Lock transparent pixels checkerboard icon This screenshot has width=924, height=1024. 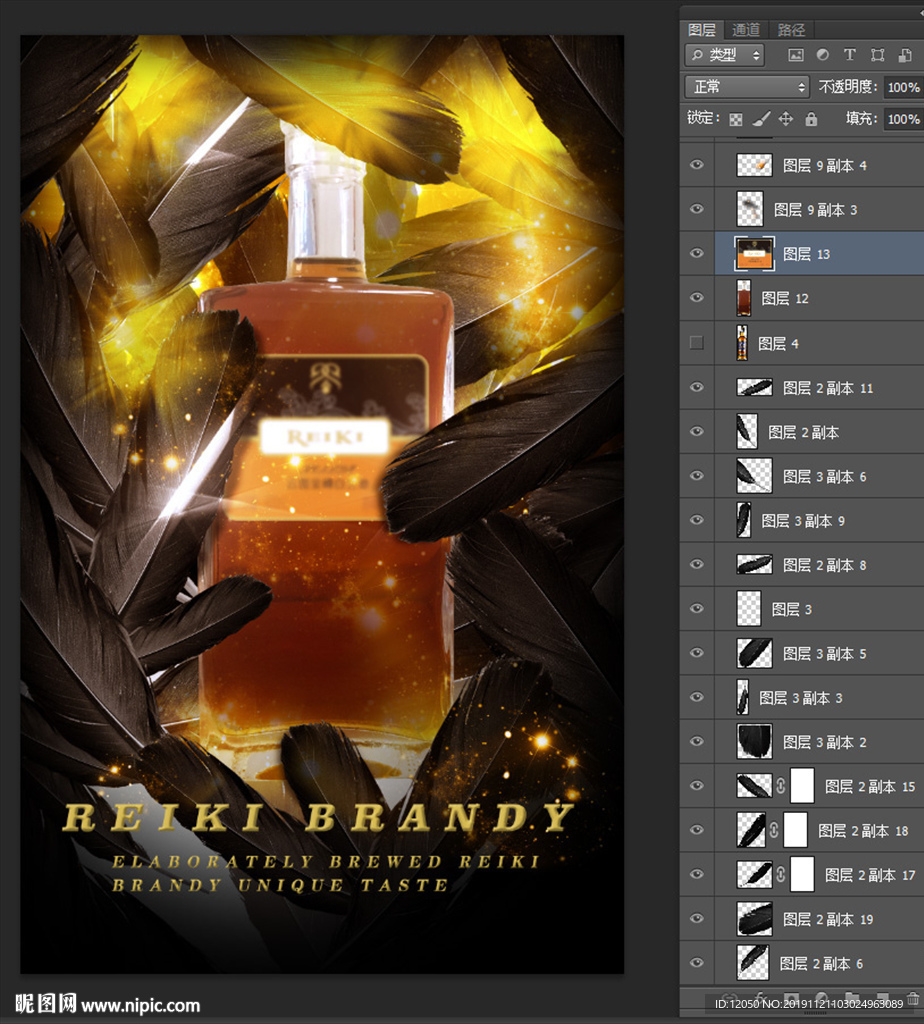(x=736, y=119)
